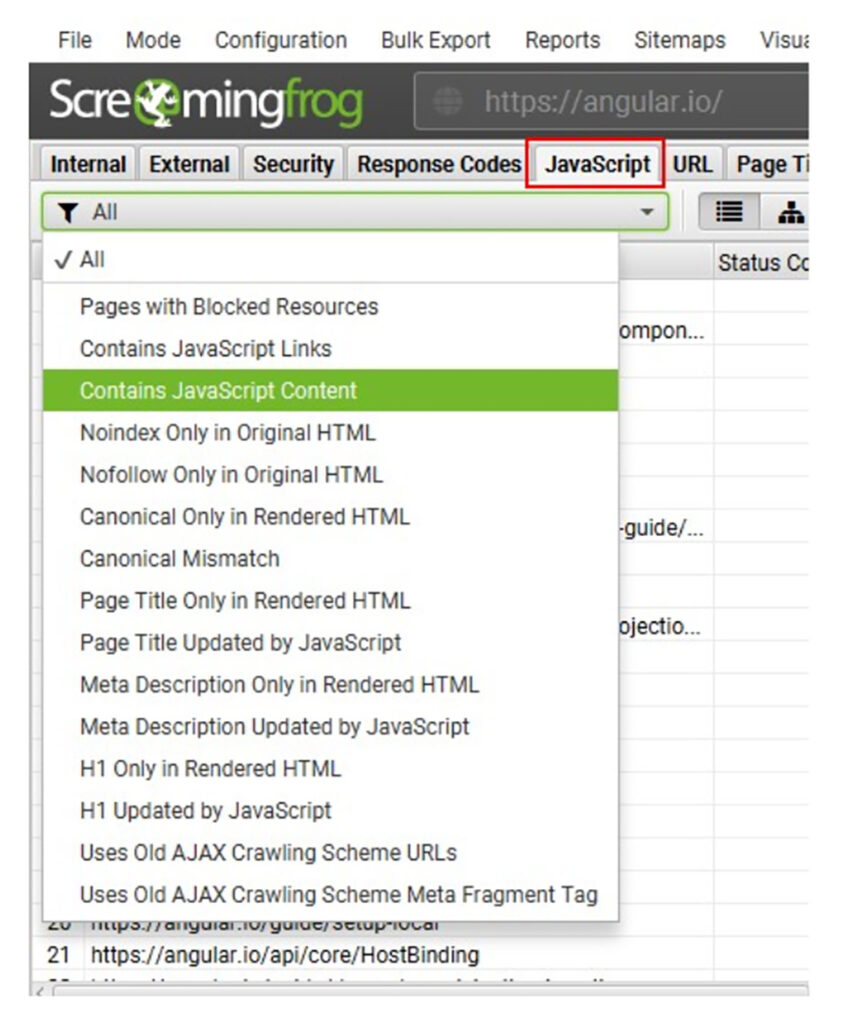
Task: Switch to the Response Codes tab
Action: (439, 165)
